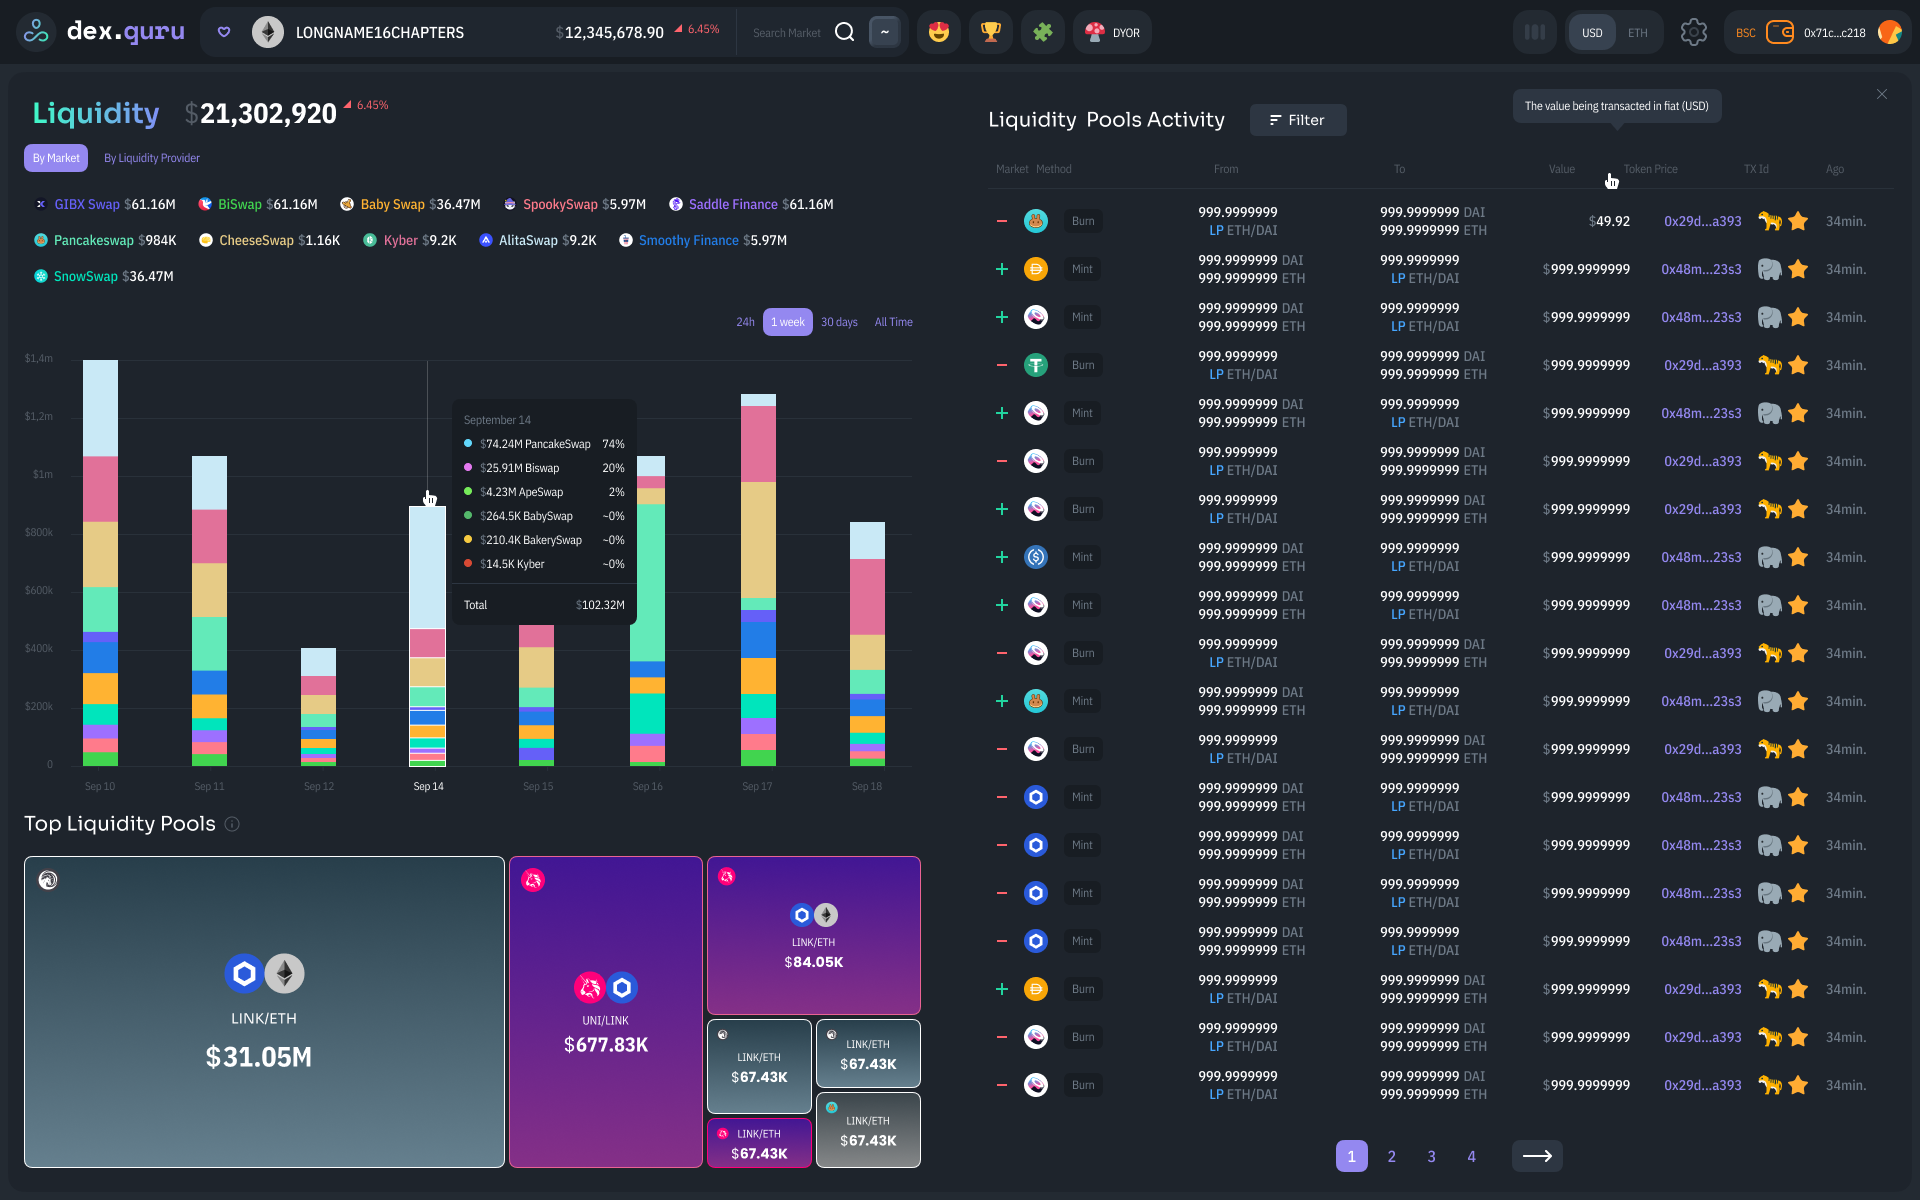Click the Tether token icon

coord(1036,365)
